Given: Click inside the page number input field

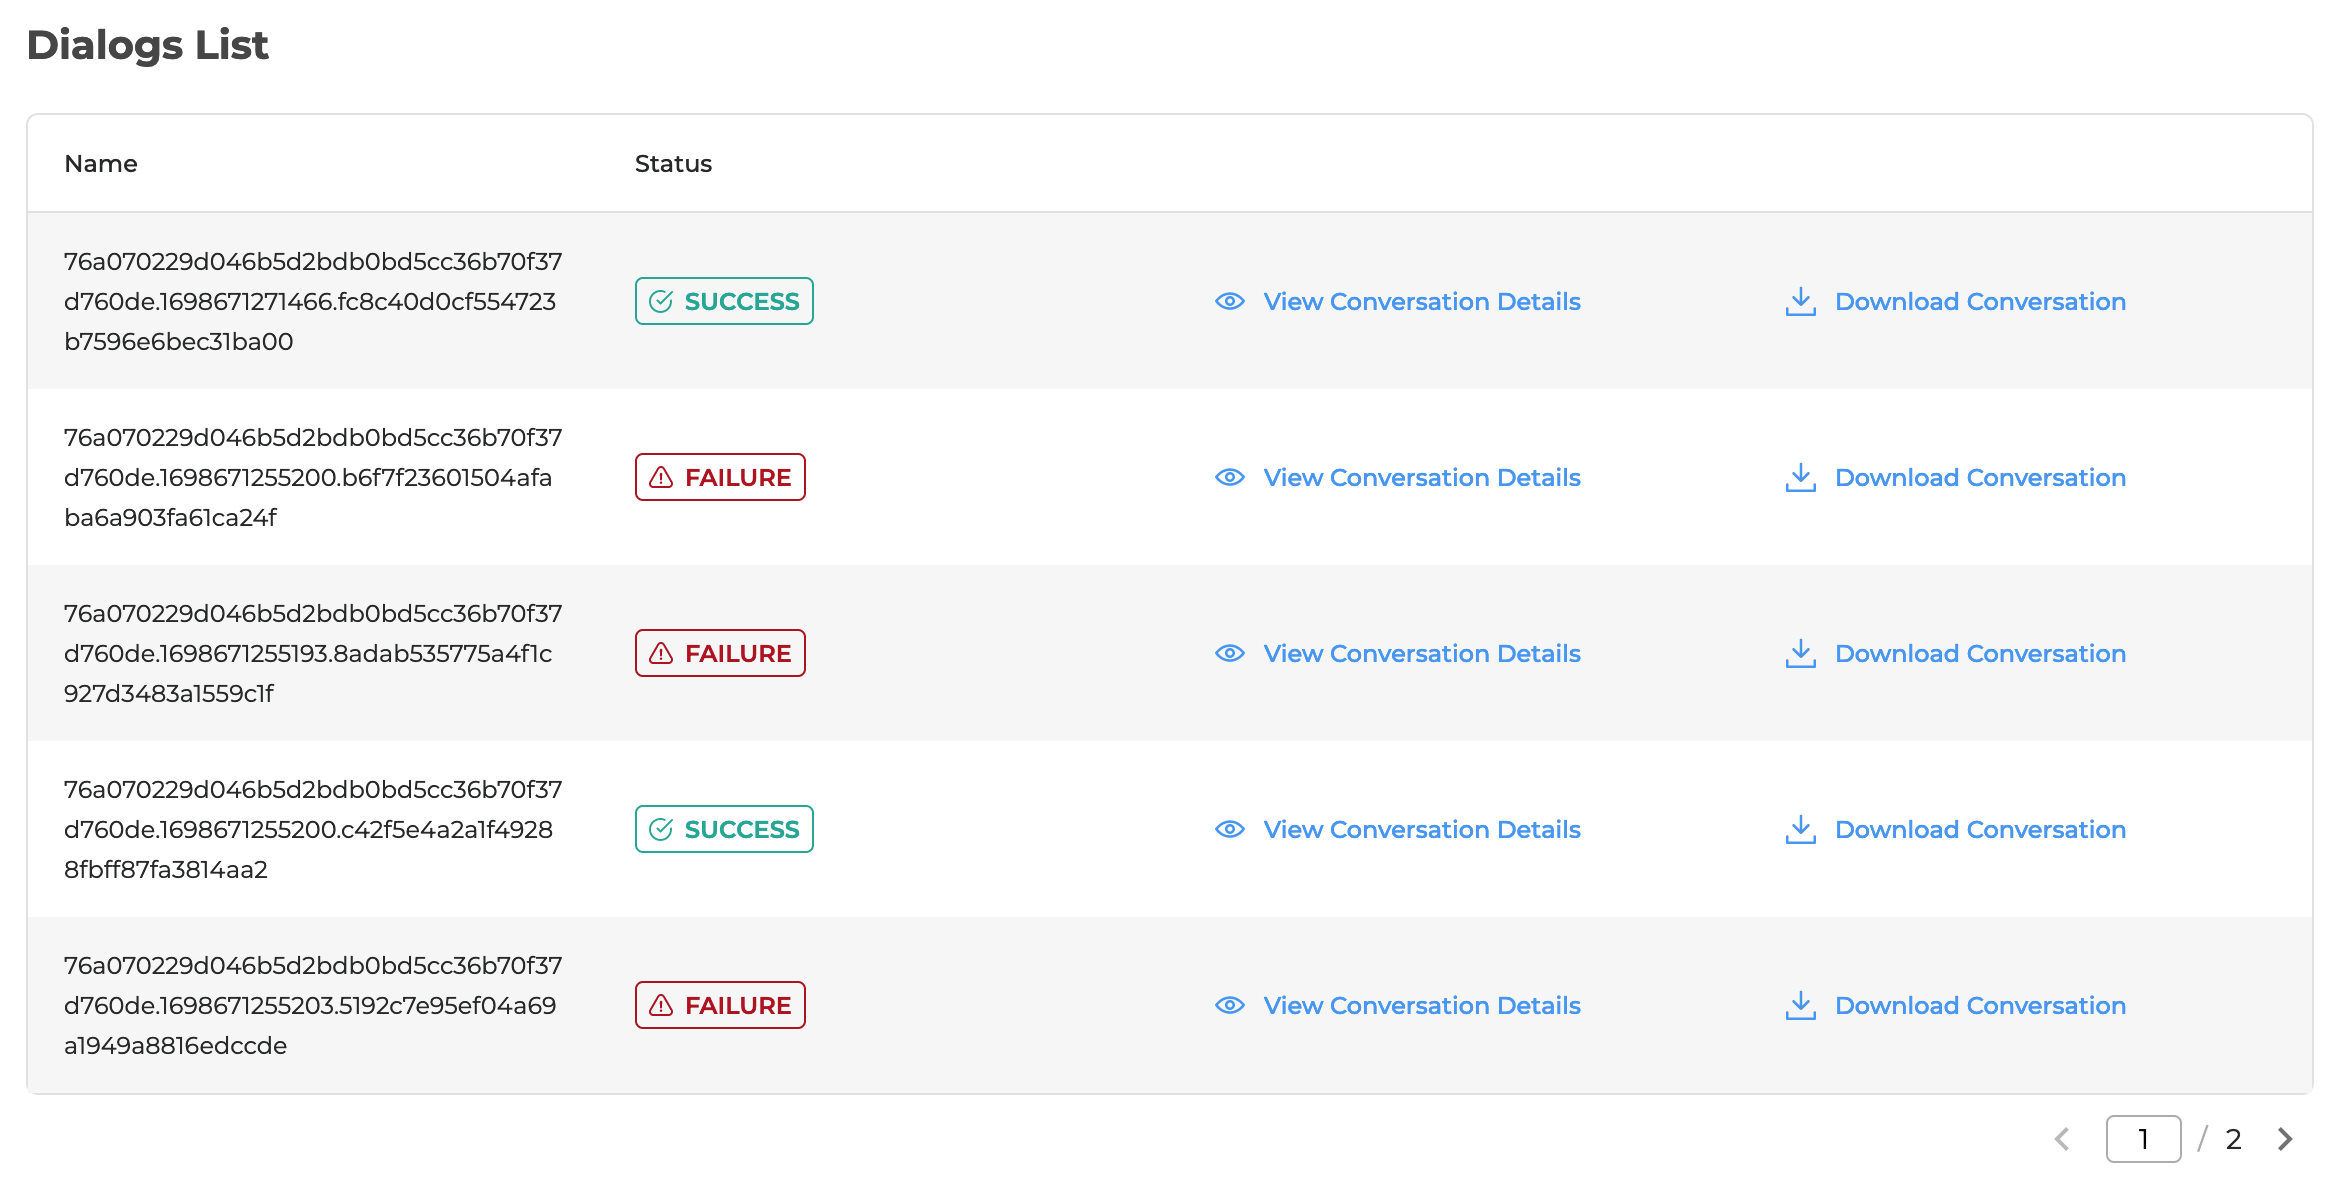Looking at the screenshot, I should (2143, 1138).
